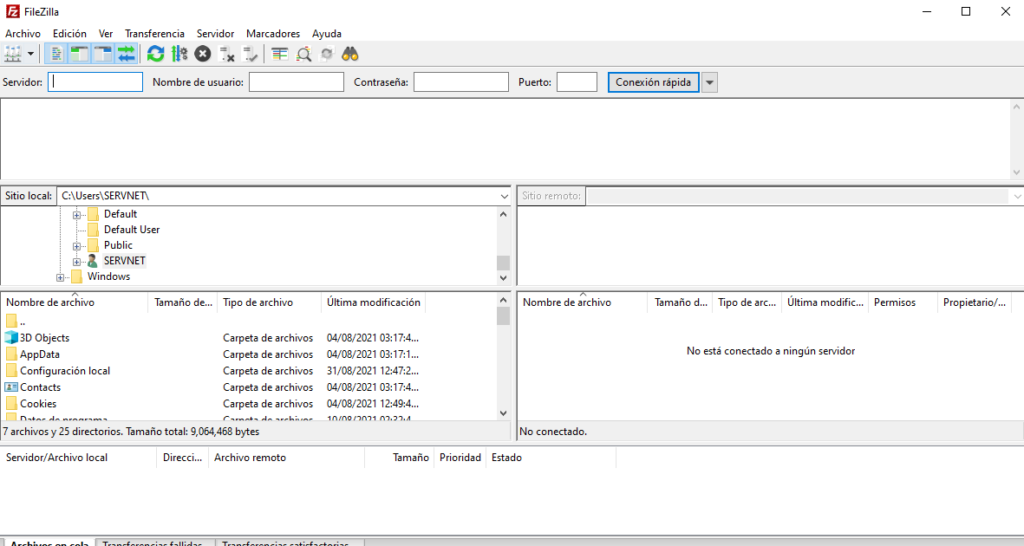1024x546 pixels.
Task: Open the Transferencia menu
Action: 154,33
